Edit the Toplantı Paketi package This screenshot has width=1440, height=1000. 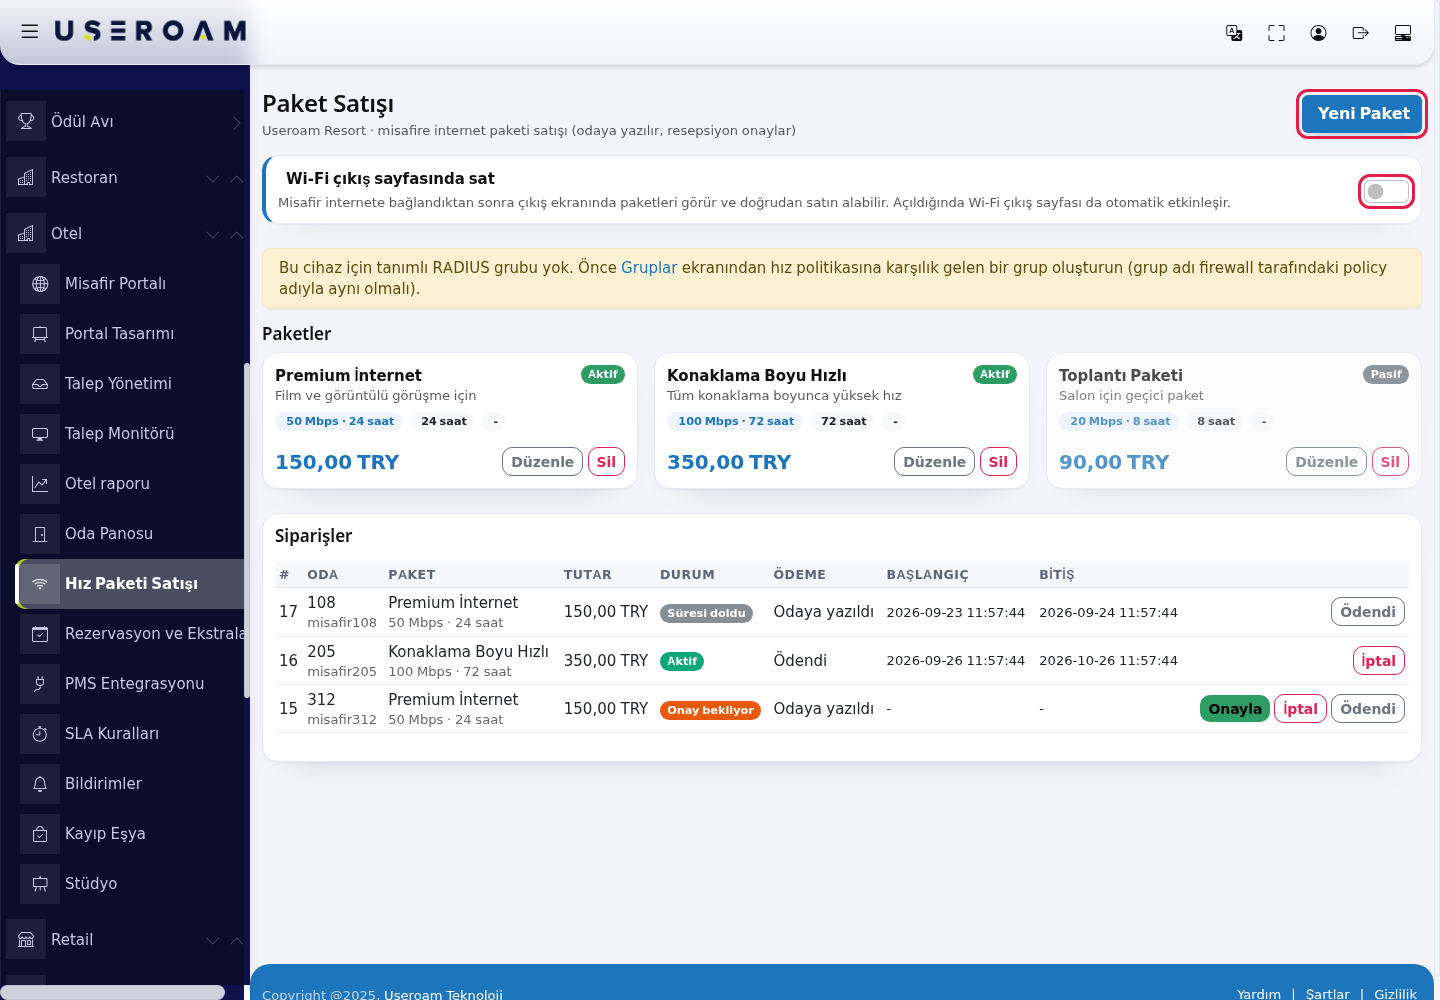coord(1326,462)
